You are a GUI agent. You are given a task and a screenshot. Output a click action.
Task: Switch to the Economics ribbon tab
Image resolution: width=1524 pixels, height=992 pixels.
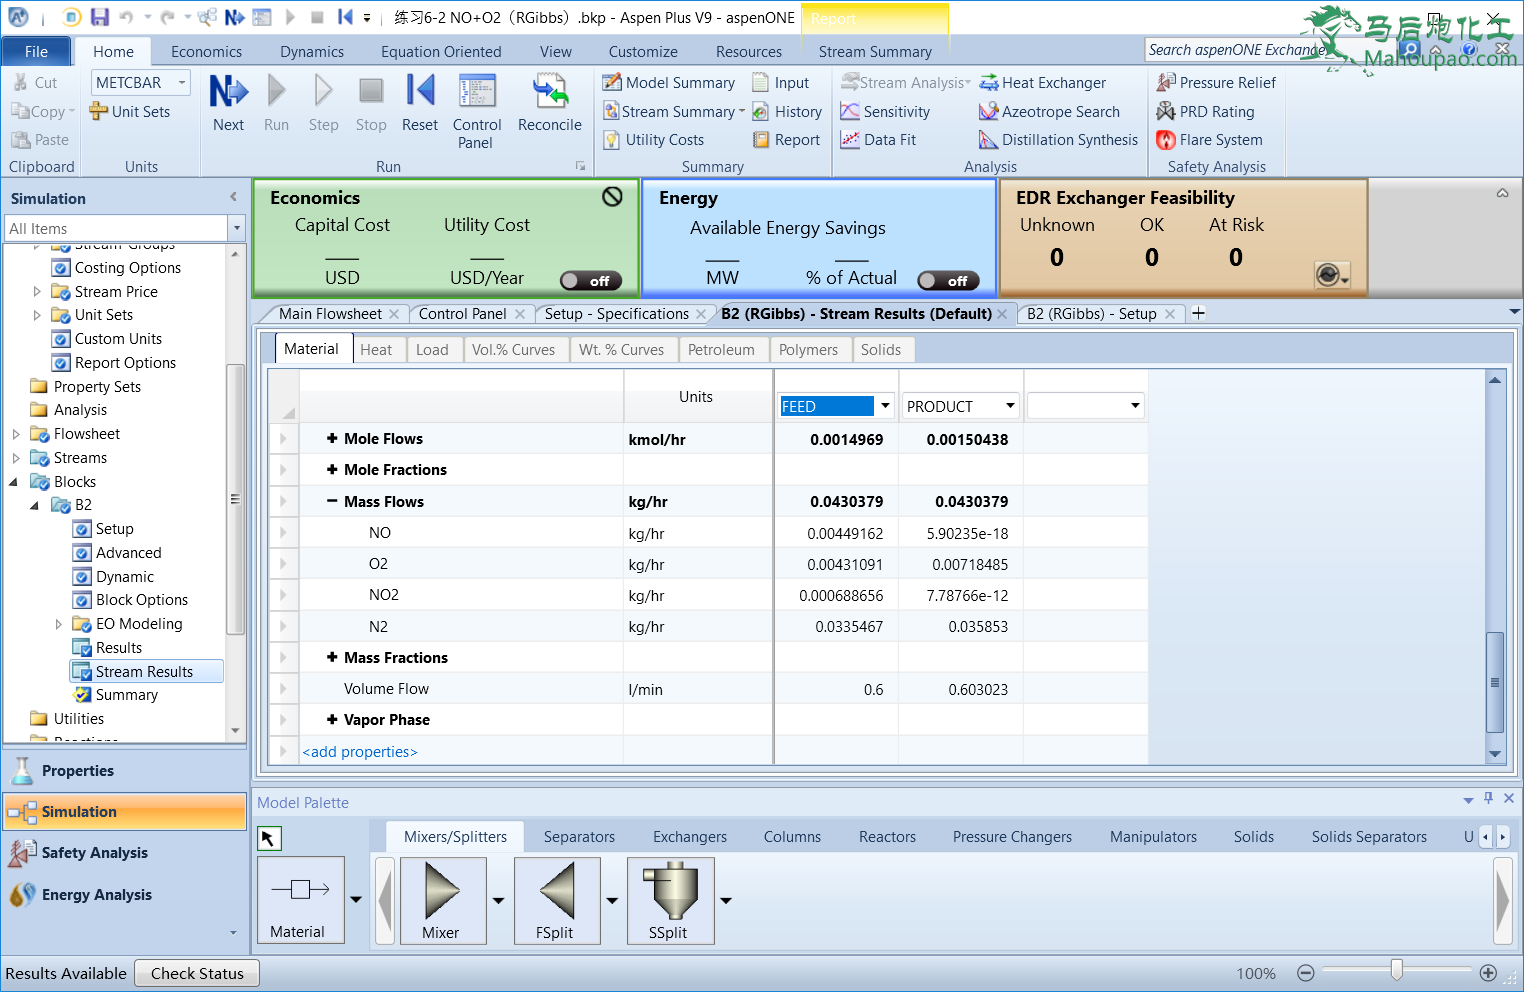[206, 52]
